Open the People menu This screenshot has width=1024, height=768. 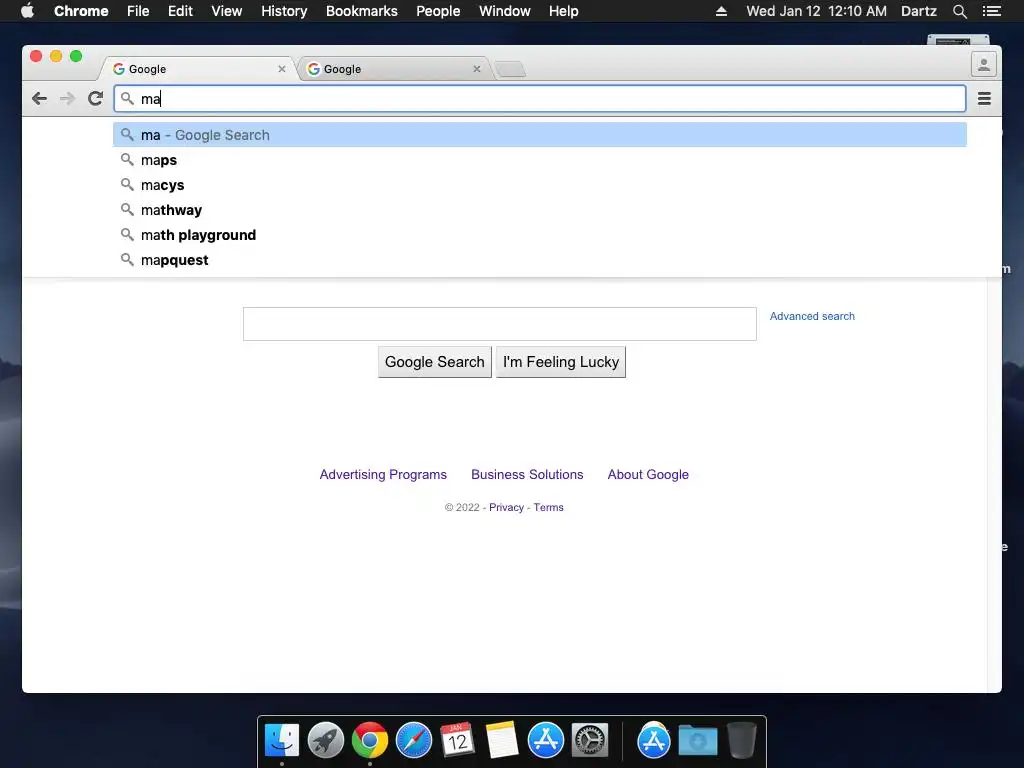(438, 11)
